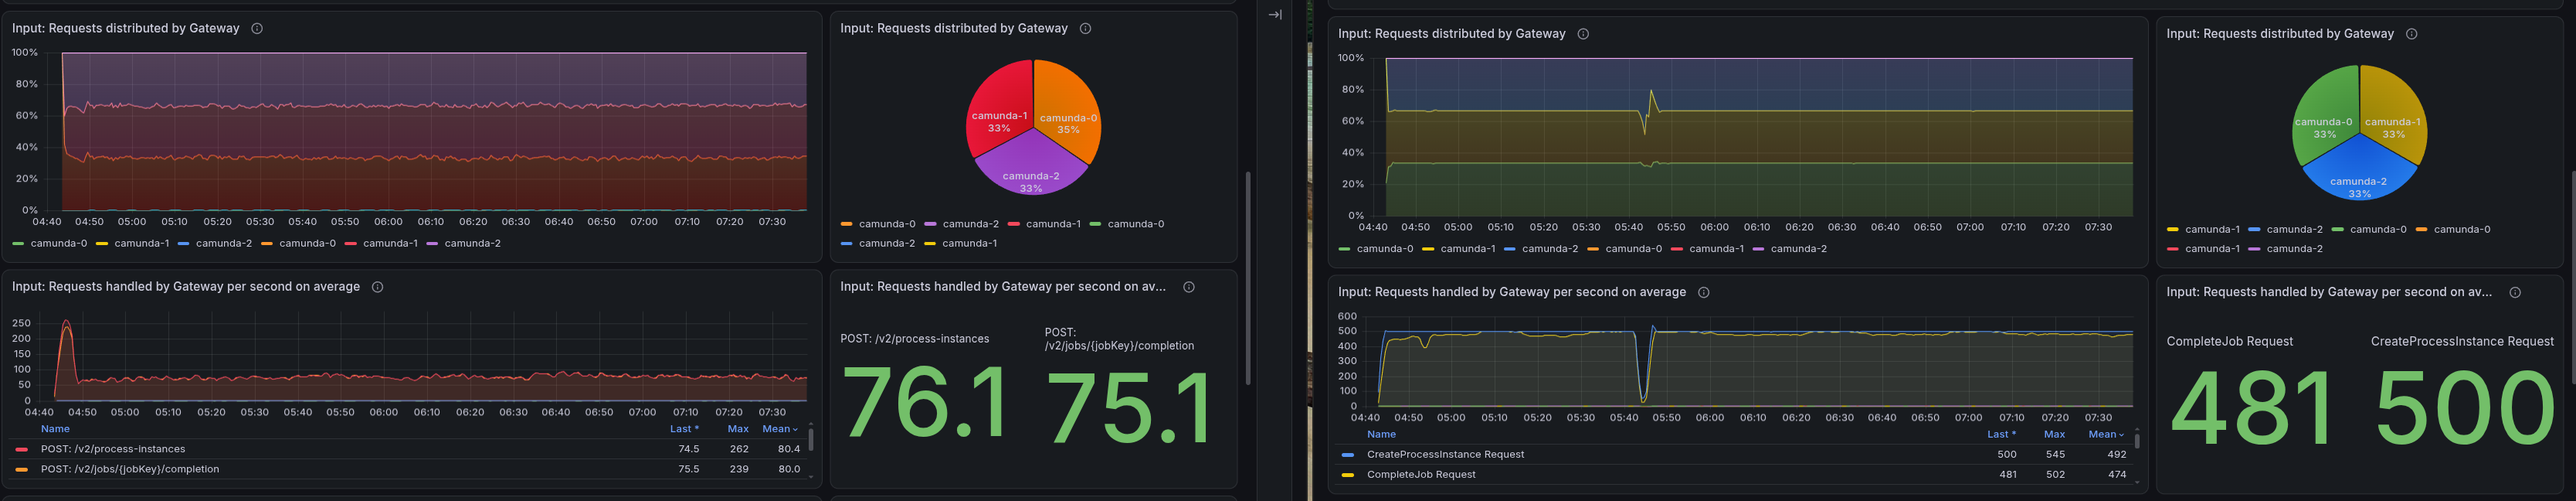
Task: Click info icon on left dashboard's gateway distribution time-series panel
Action: (x=257, y=29)
